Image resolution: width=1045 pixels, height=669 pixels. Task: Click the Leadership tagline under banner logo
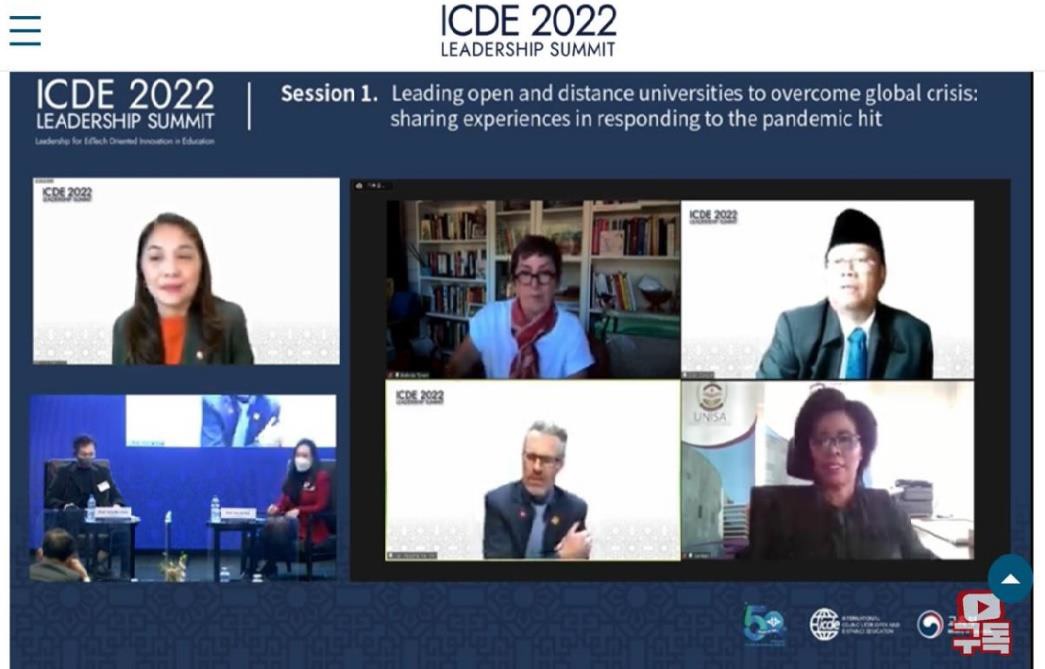pos(125,142)
